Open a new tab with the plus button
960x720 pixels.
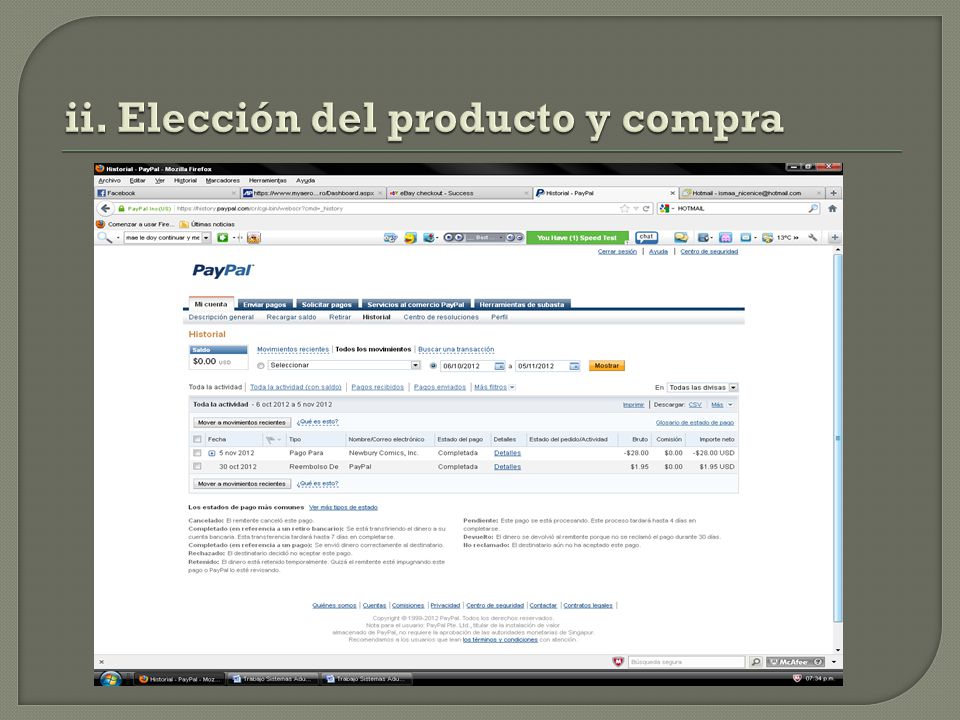[x=833, y=193]
